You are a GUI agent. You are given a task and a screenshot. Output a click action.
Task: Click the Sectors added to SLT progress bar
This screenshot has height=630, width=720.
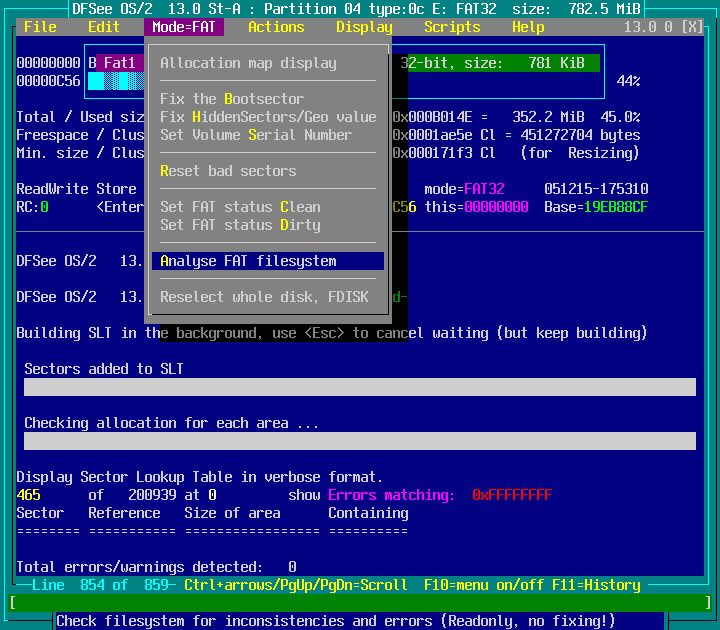[360, 387]
